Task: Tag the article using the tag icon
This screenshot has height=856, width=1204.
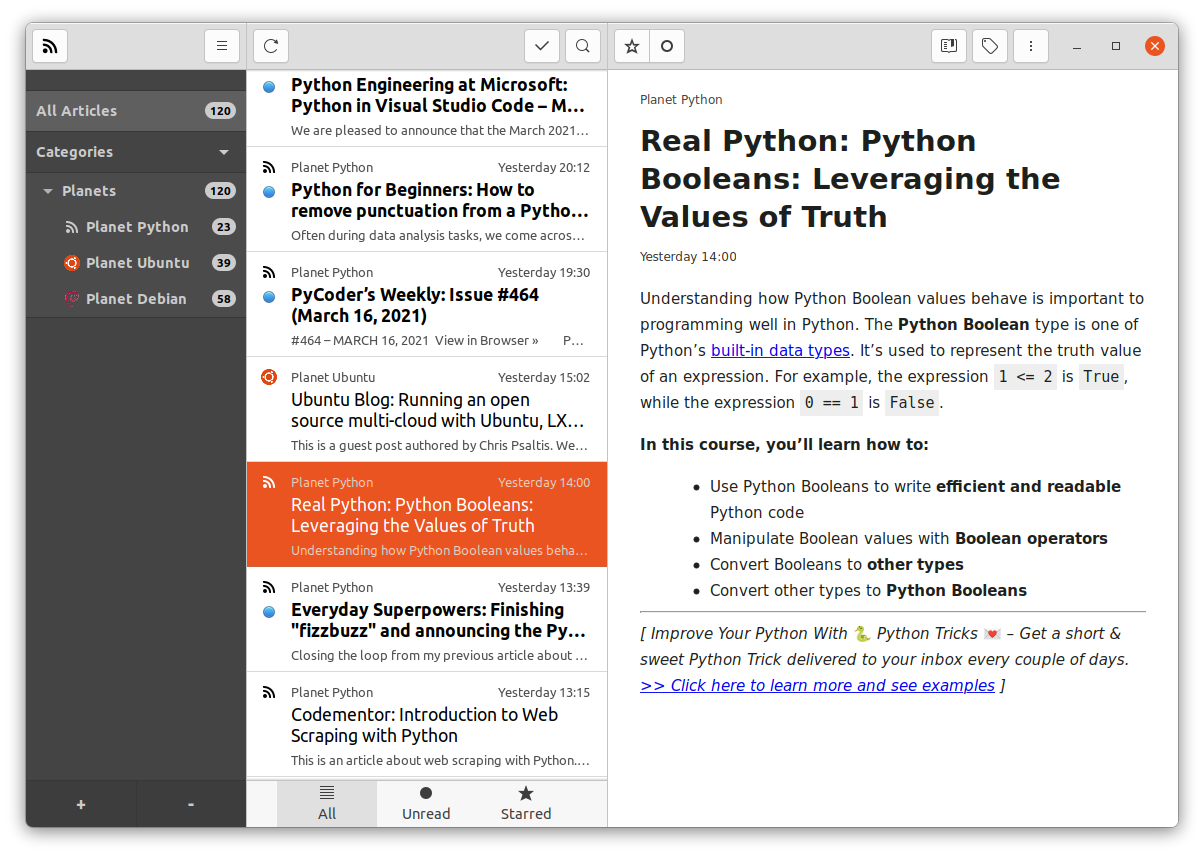Action: click(x=990, y=46)
